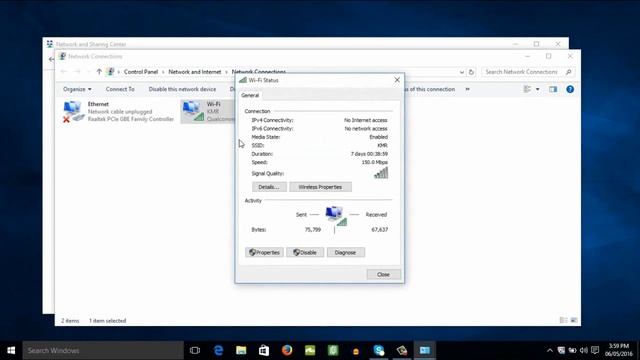Toggle the preview pane icon
640x360 pixels.
(x=553, y=89)
